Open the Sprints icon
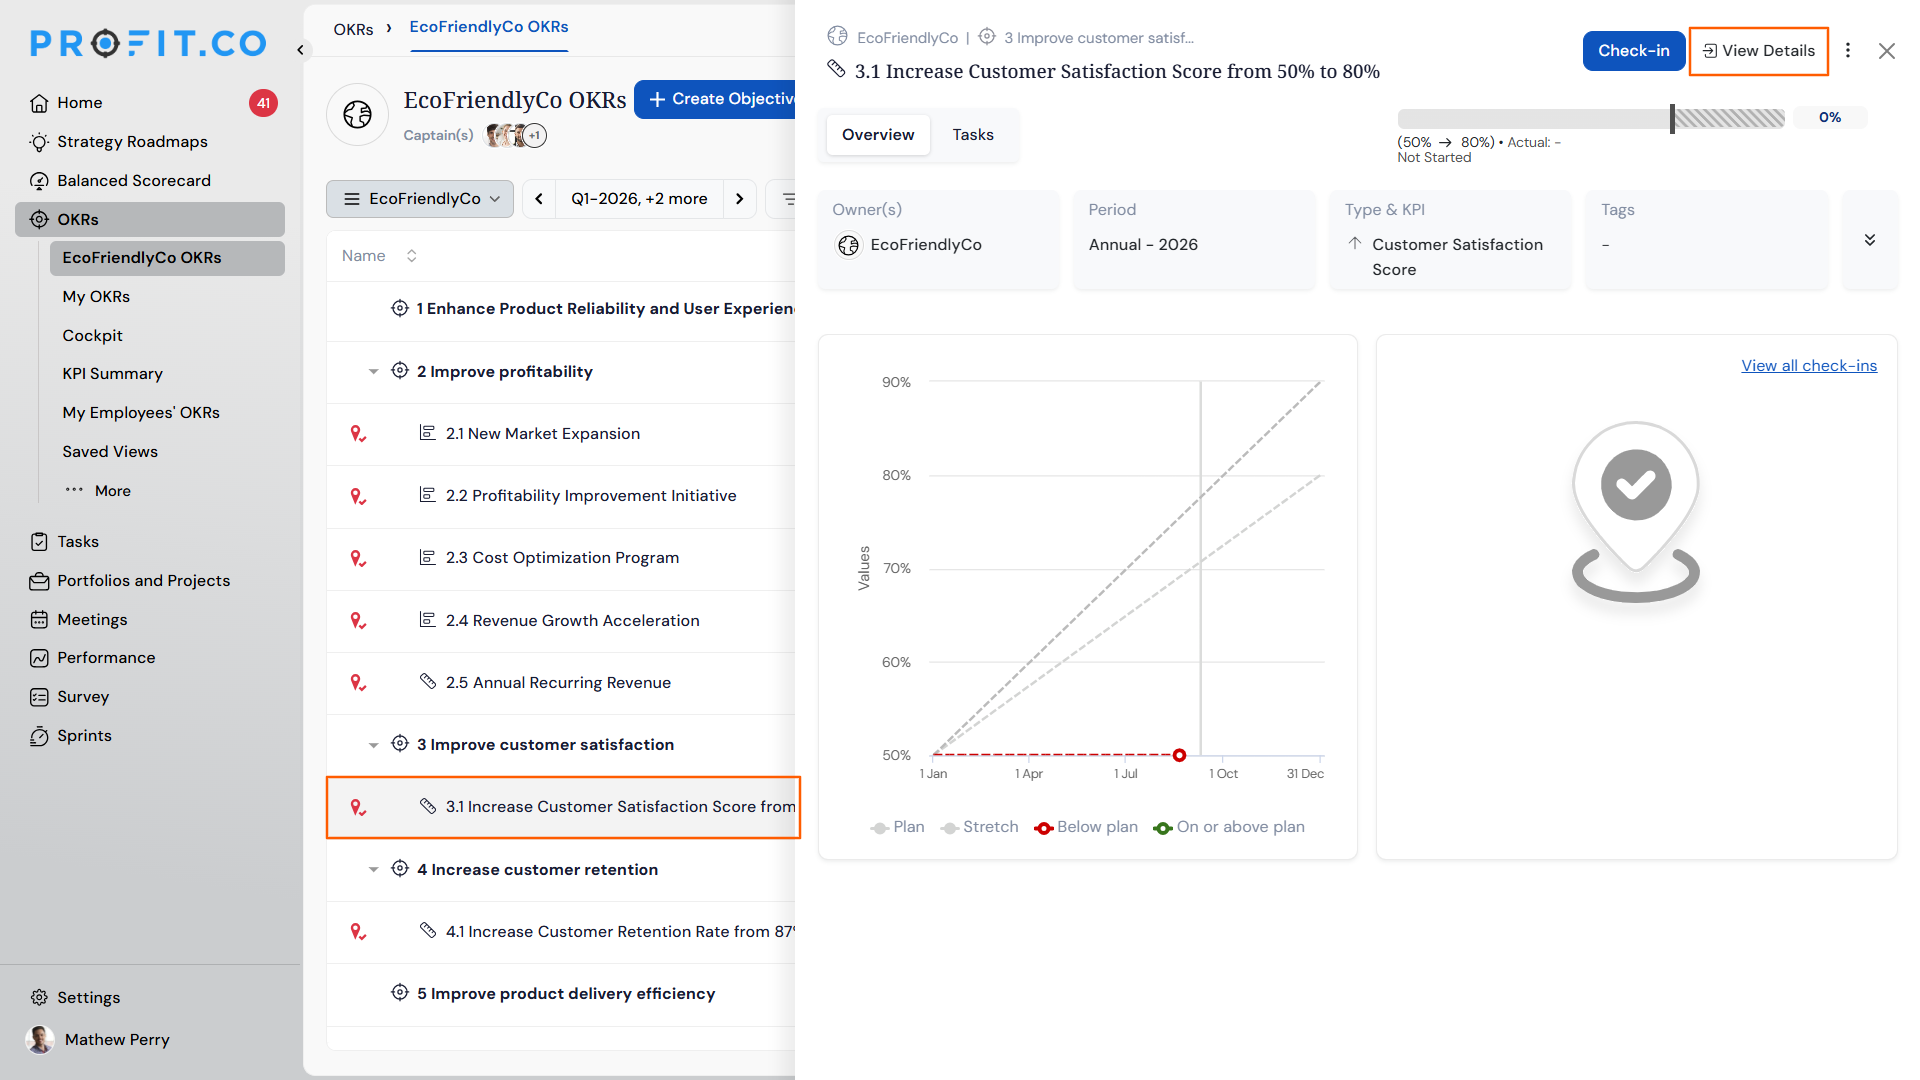Screen dimensions: 1920x1080 coord(39,736)
